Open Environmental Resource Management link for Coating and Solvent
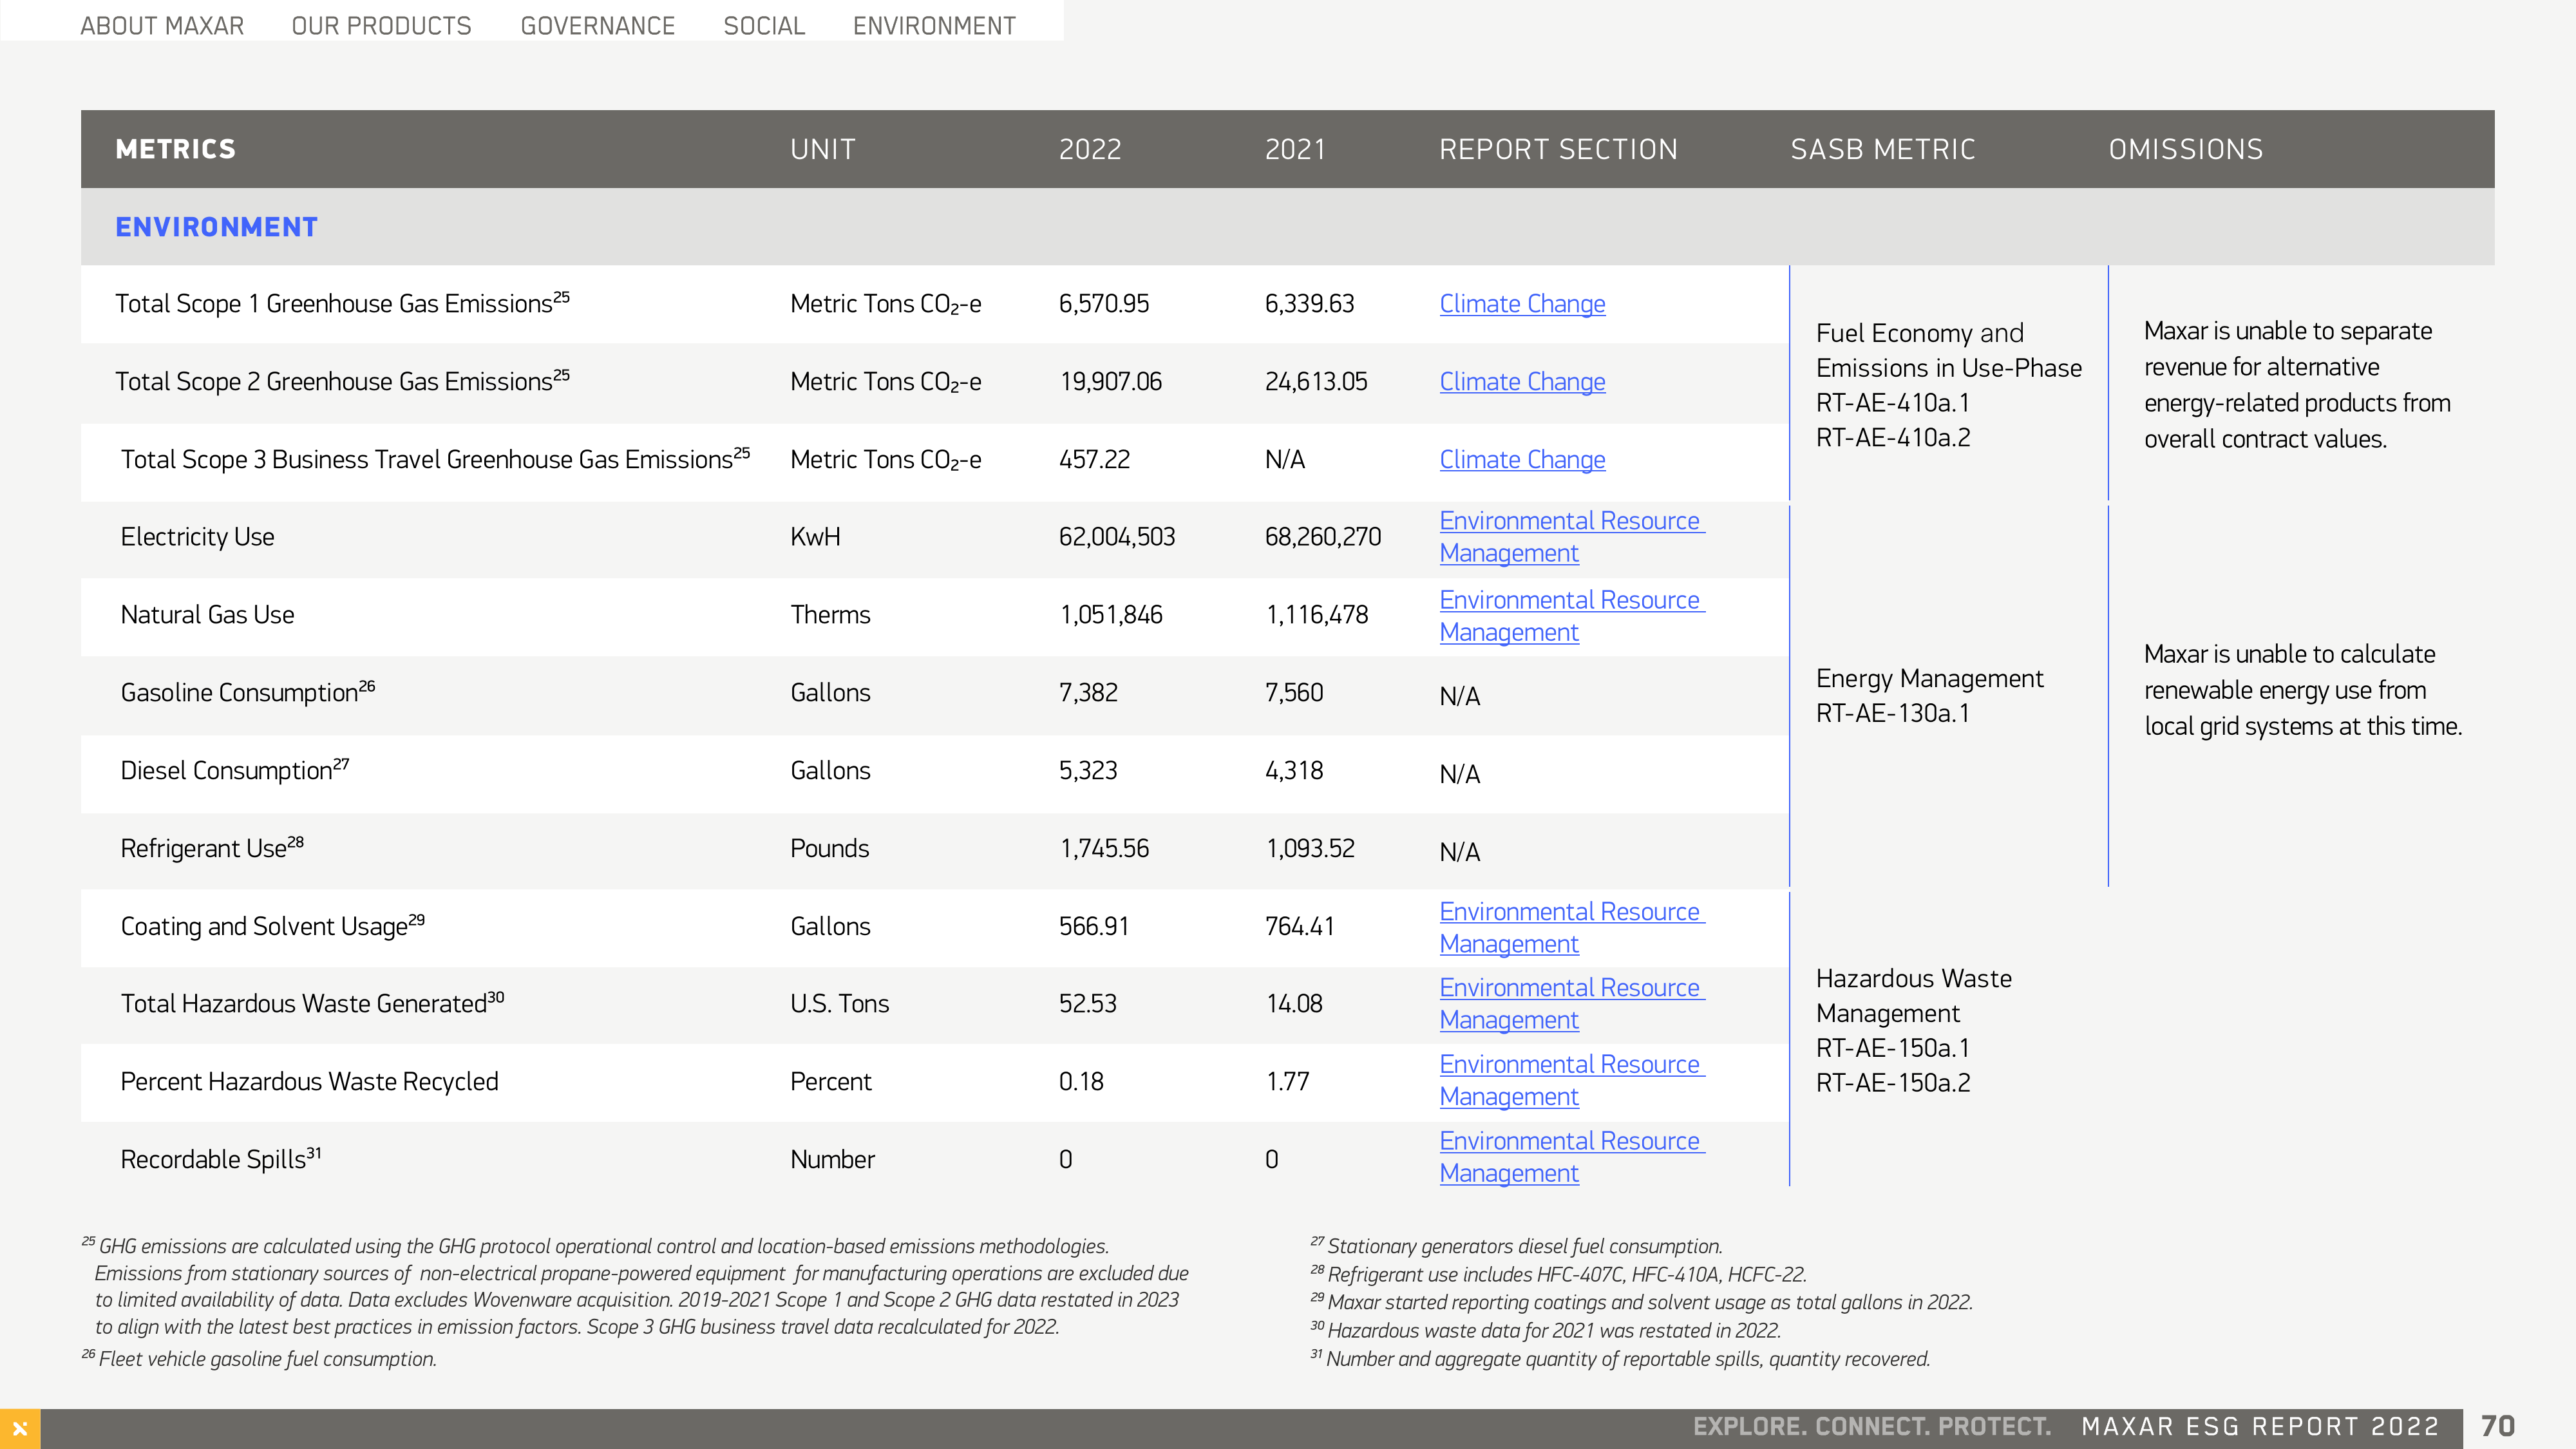2576x1449 pixels. click(1572, 928)
